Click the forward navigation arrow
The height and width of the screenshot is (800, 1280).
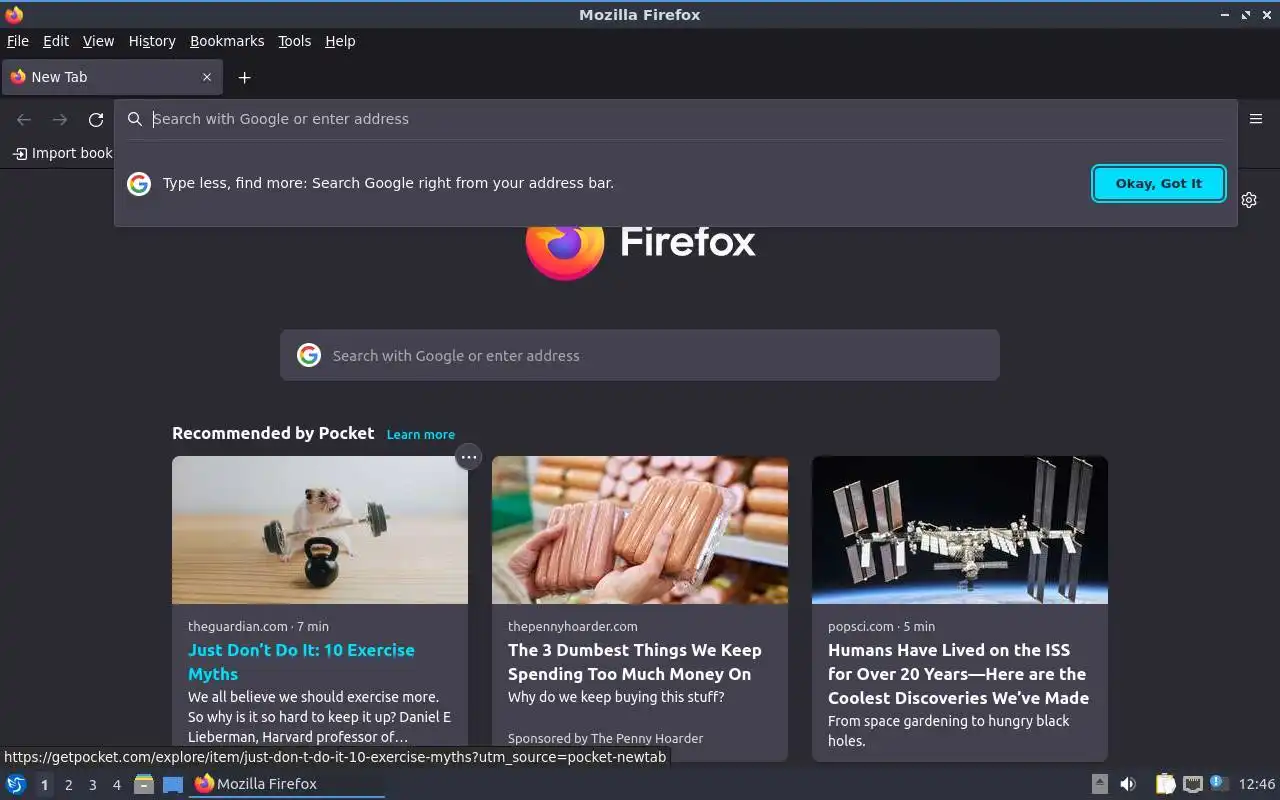pos(60,120)
